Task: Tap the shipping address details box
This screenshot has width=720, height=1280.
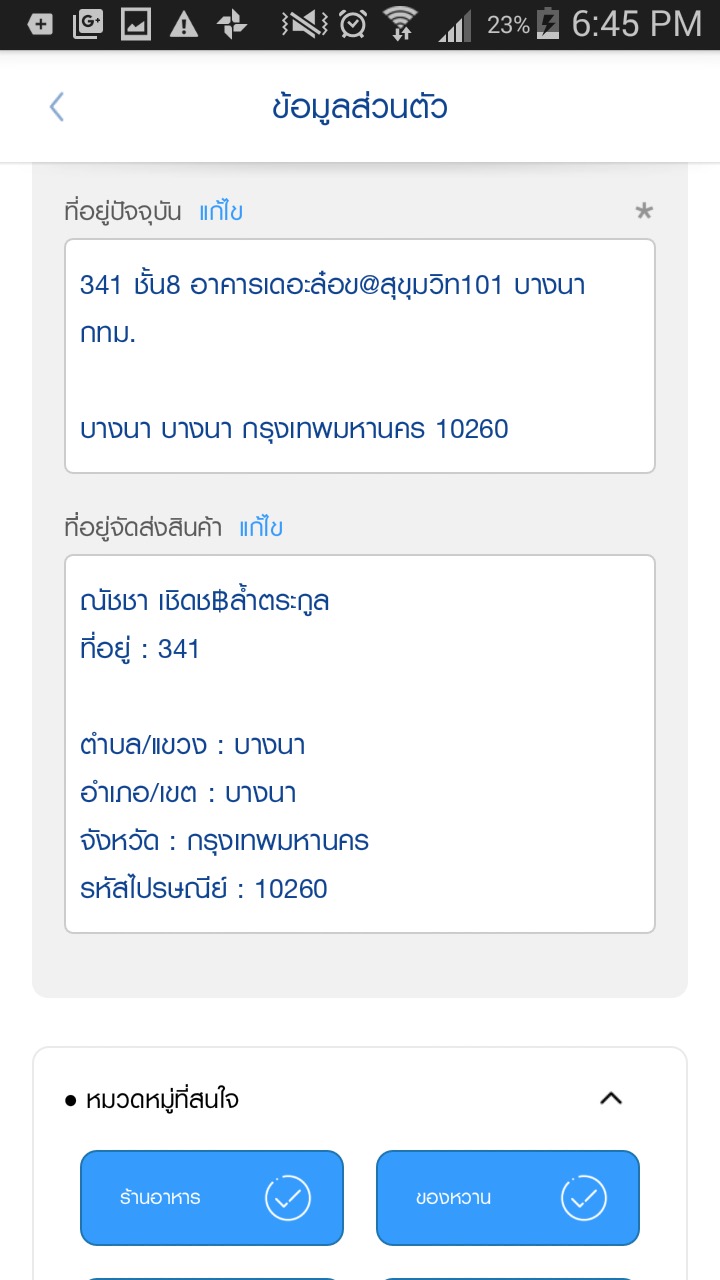Action: 360,744
